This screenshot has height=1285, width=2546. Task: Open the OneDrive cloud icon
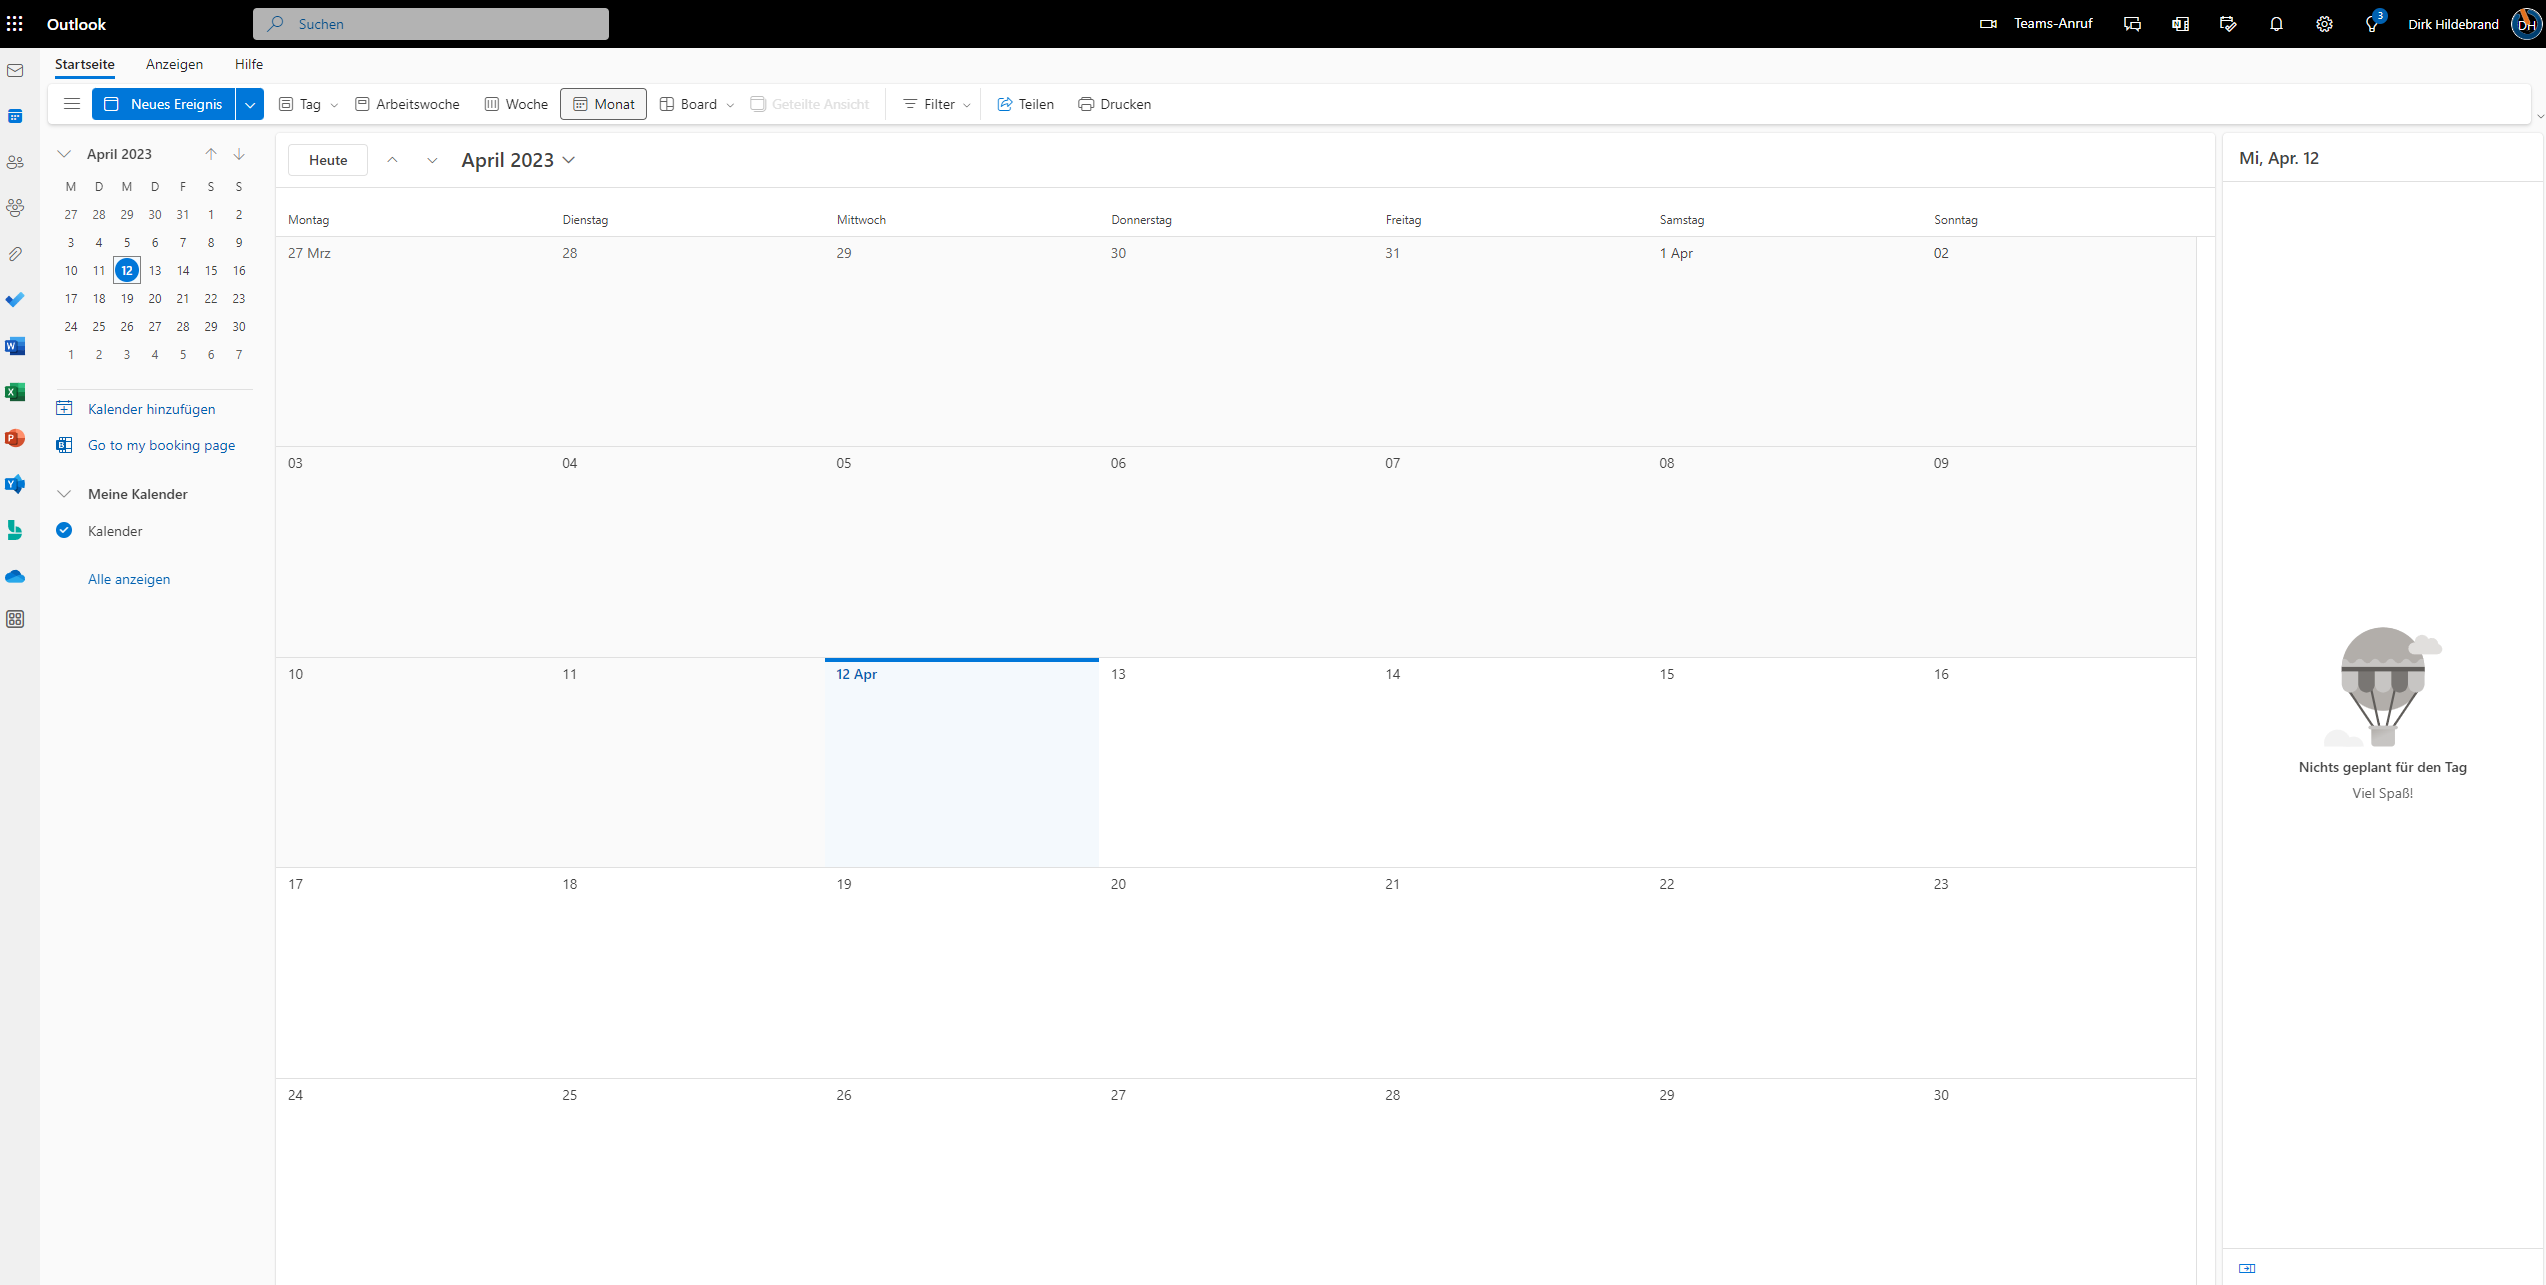[x=15, y=577]
